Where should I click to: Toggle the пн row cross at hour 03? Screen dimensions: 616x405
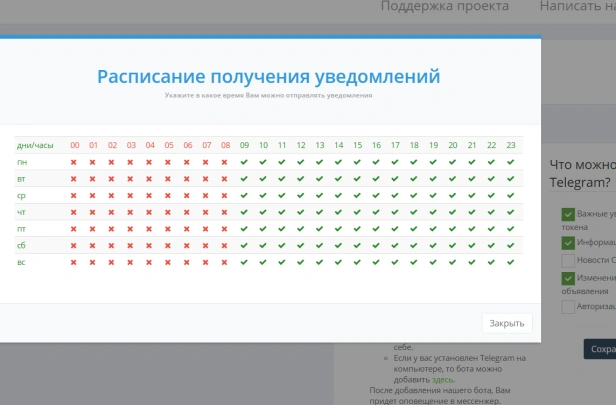[x=130, y=162]
